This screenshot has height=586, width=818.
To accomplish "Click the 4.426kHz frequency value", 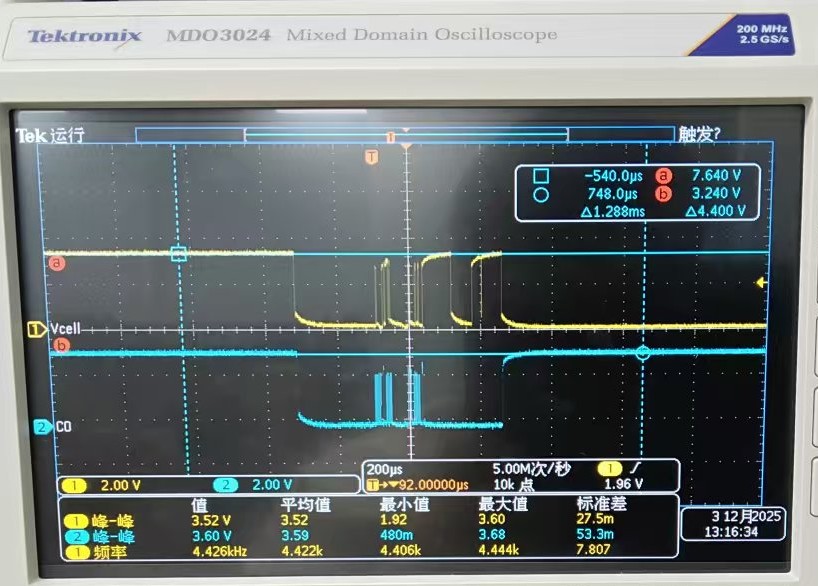I will coord(220,552).
